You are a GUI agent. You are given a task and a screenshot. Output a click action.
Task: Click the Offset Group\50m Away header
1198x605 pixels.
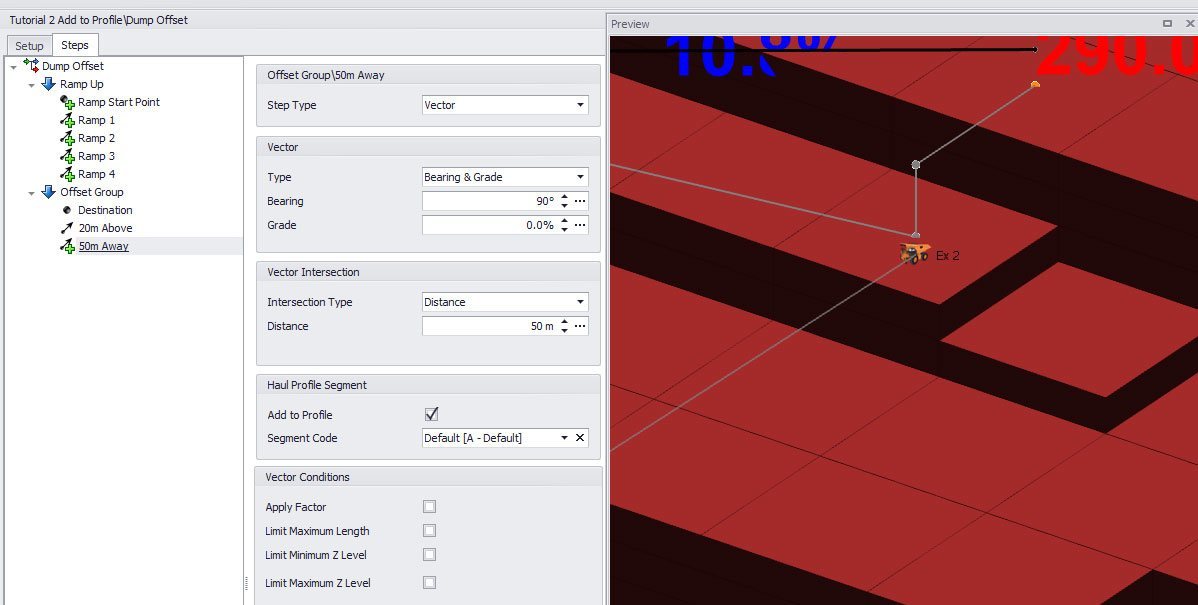tap(429, 75)
